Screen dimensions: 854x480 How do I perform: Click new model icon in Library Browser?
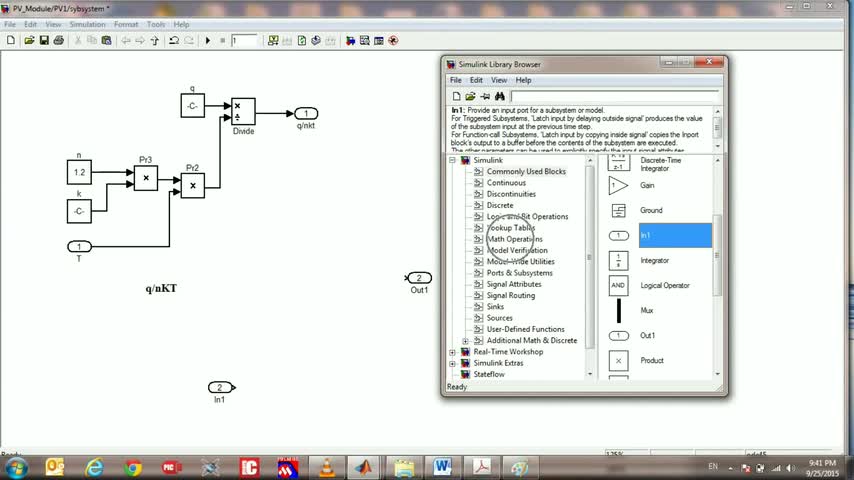click(x=456, y=96)
